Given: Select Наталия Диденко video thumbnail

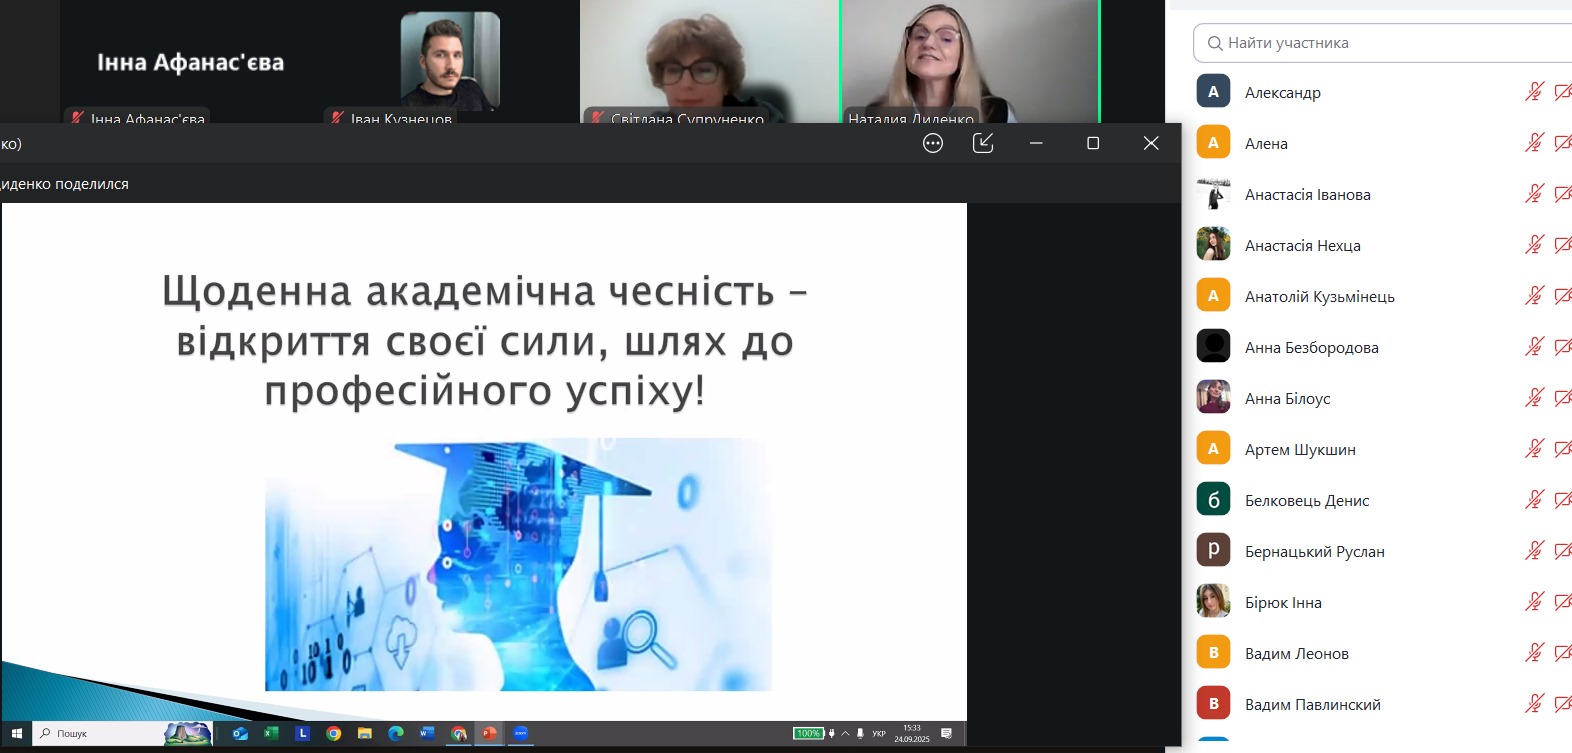Looking at the screenshot, I should click(969, 60).
